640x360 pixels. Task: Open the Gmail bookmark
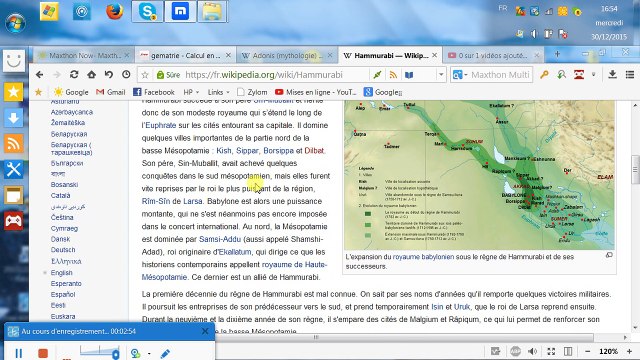click(111, 92)
